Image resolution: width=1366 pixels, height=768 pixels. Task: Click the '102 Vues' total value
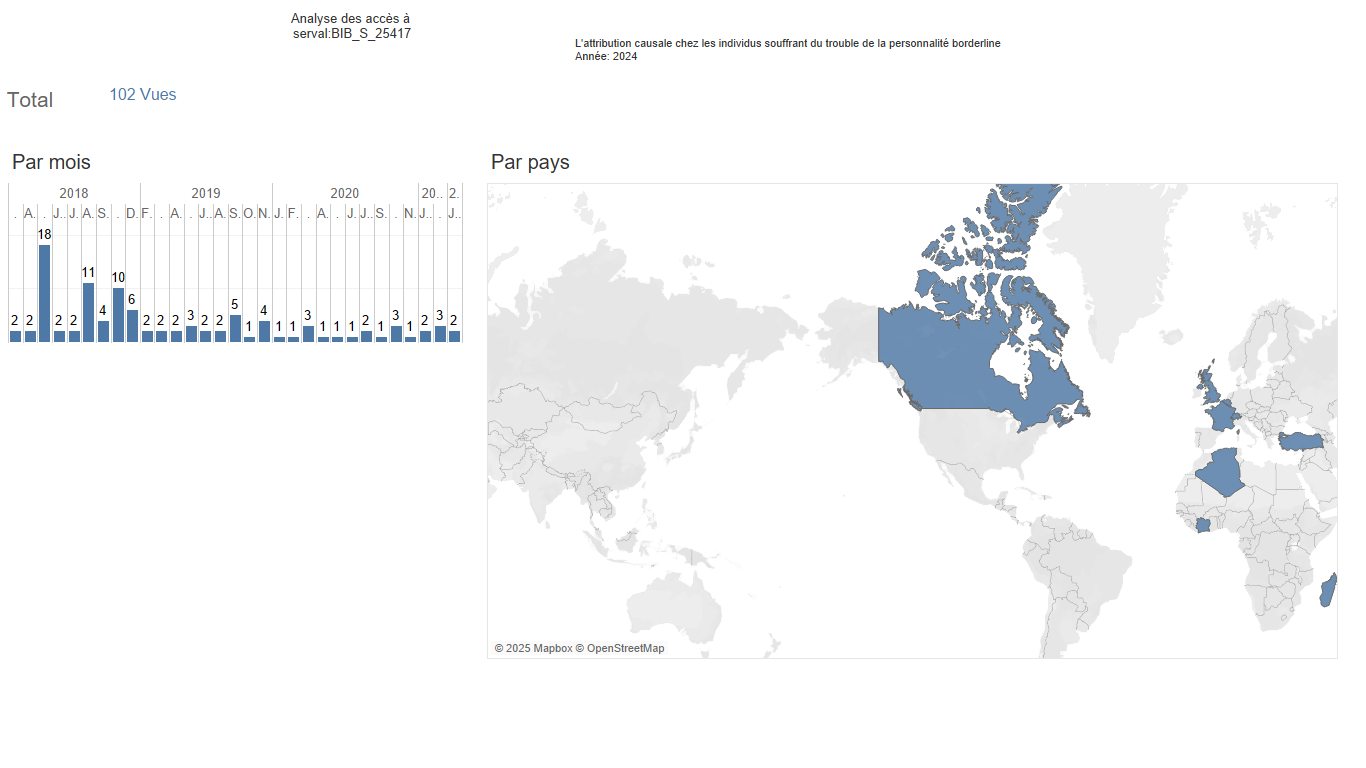[143, 95]
